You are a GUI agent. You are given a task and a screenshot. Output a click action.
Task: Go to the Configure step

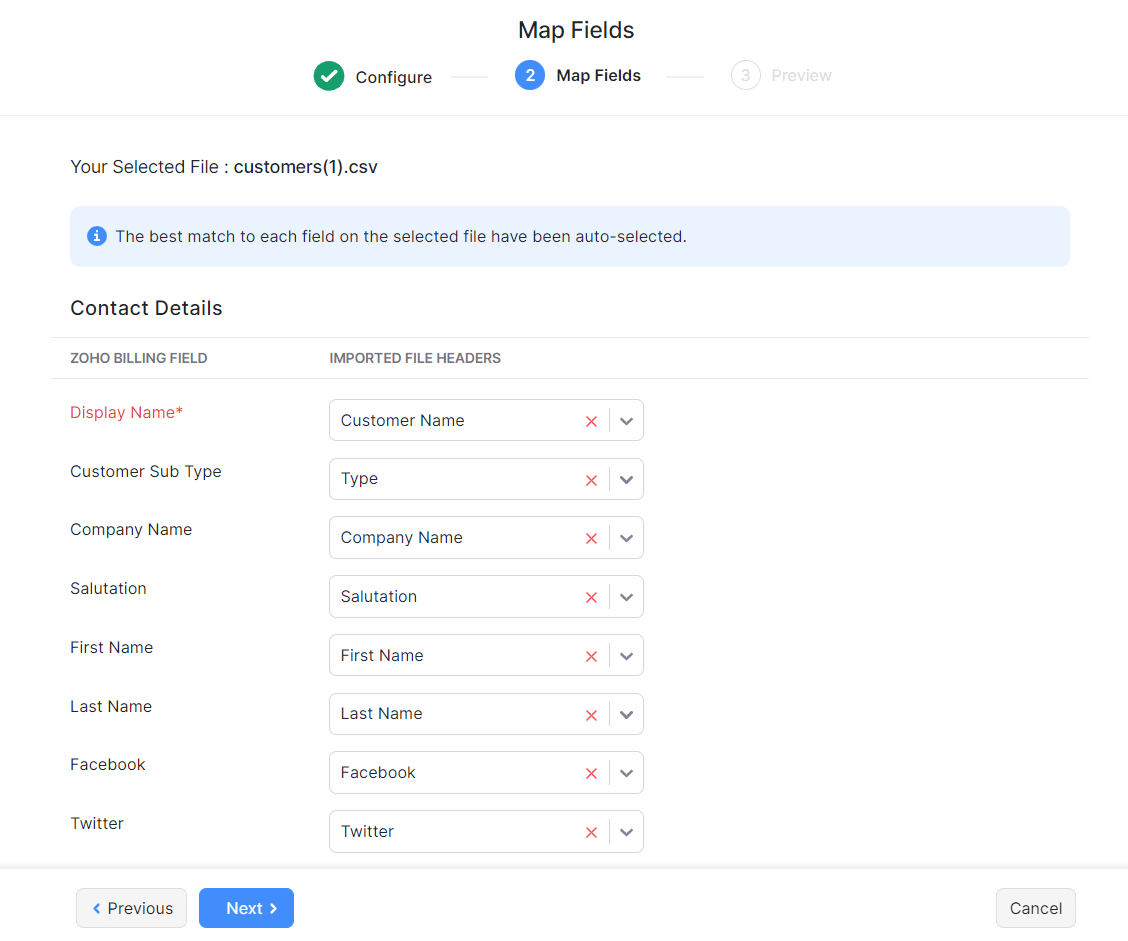[x=393, y=77]
